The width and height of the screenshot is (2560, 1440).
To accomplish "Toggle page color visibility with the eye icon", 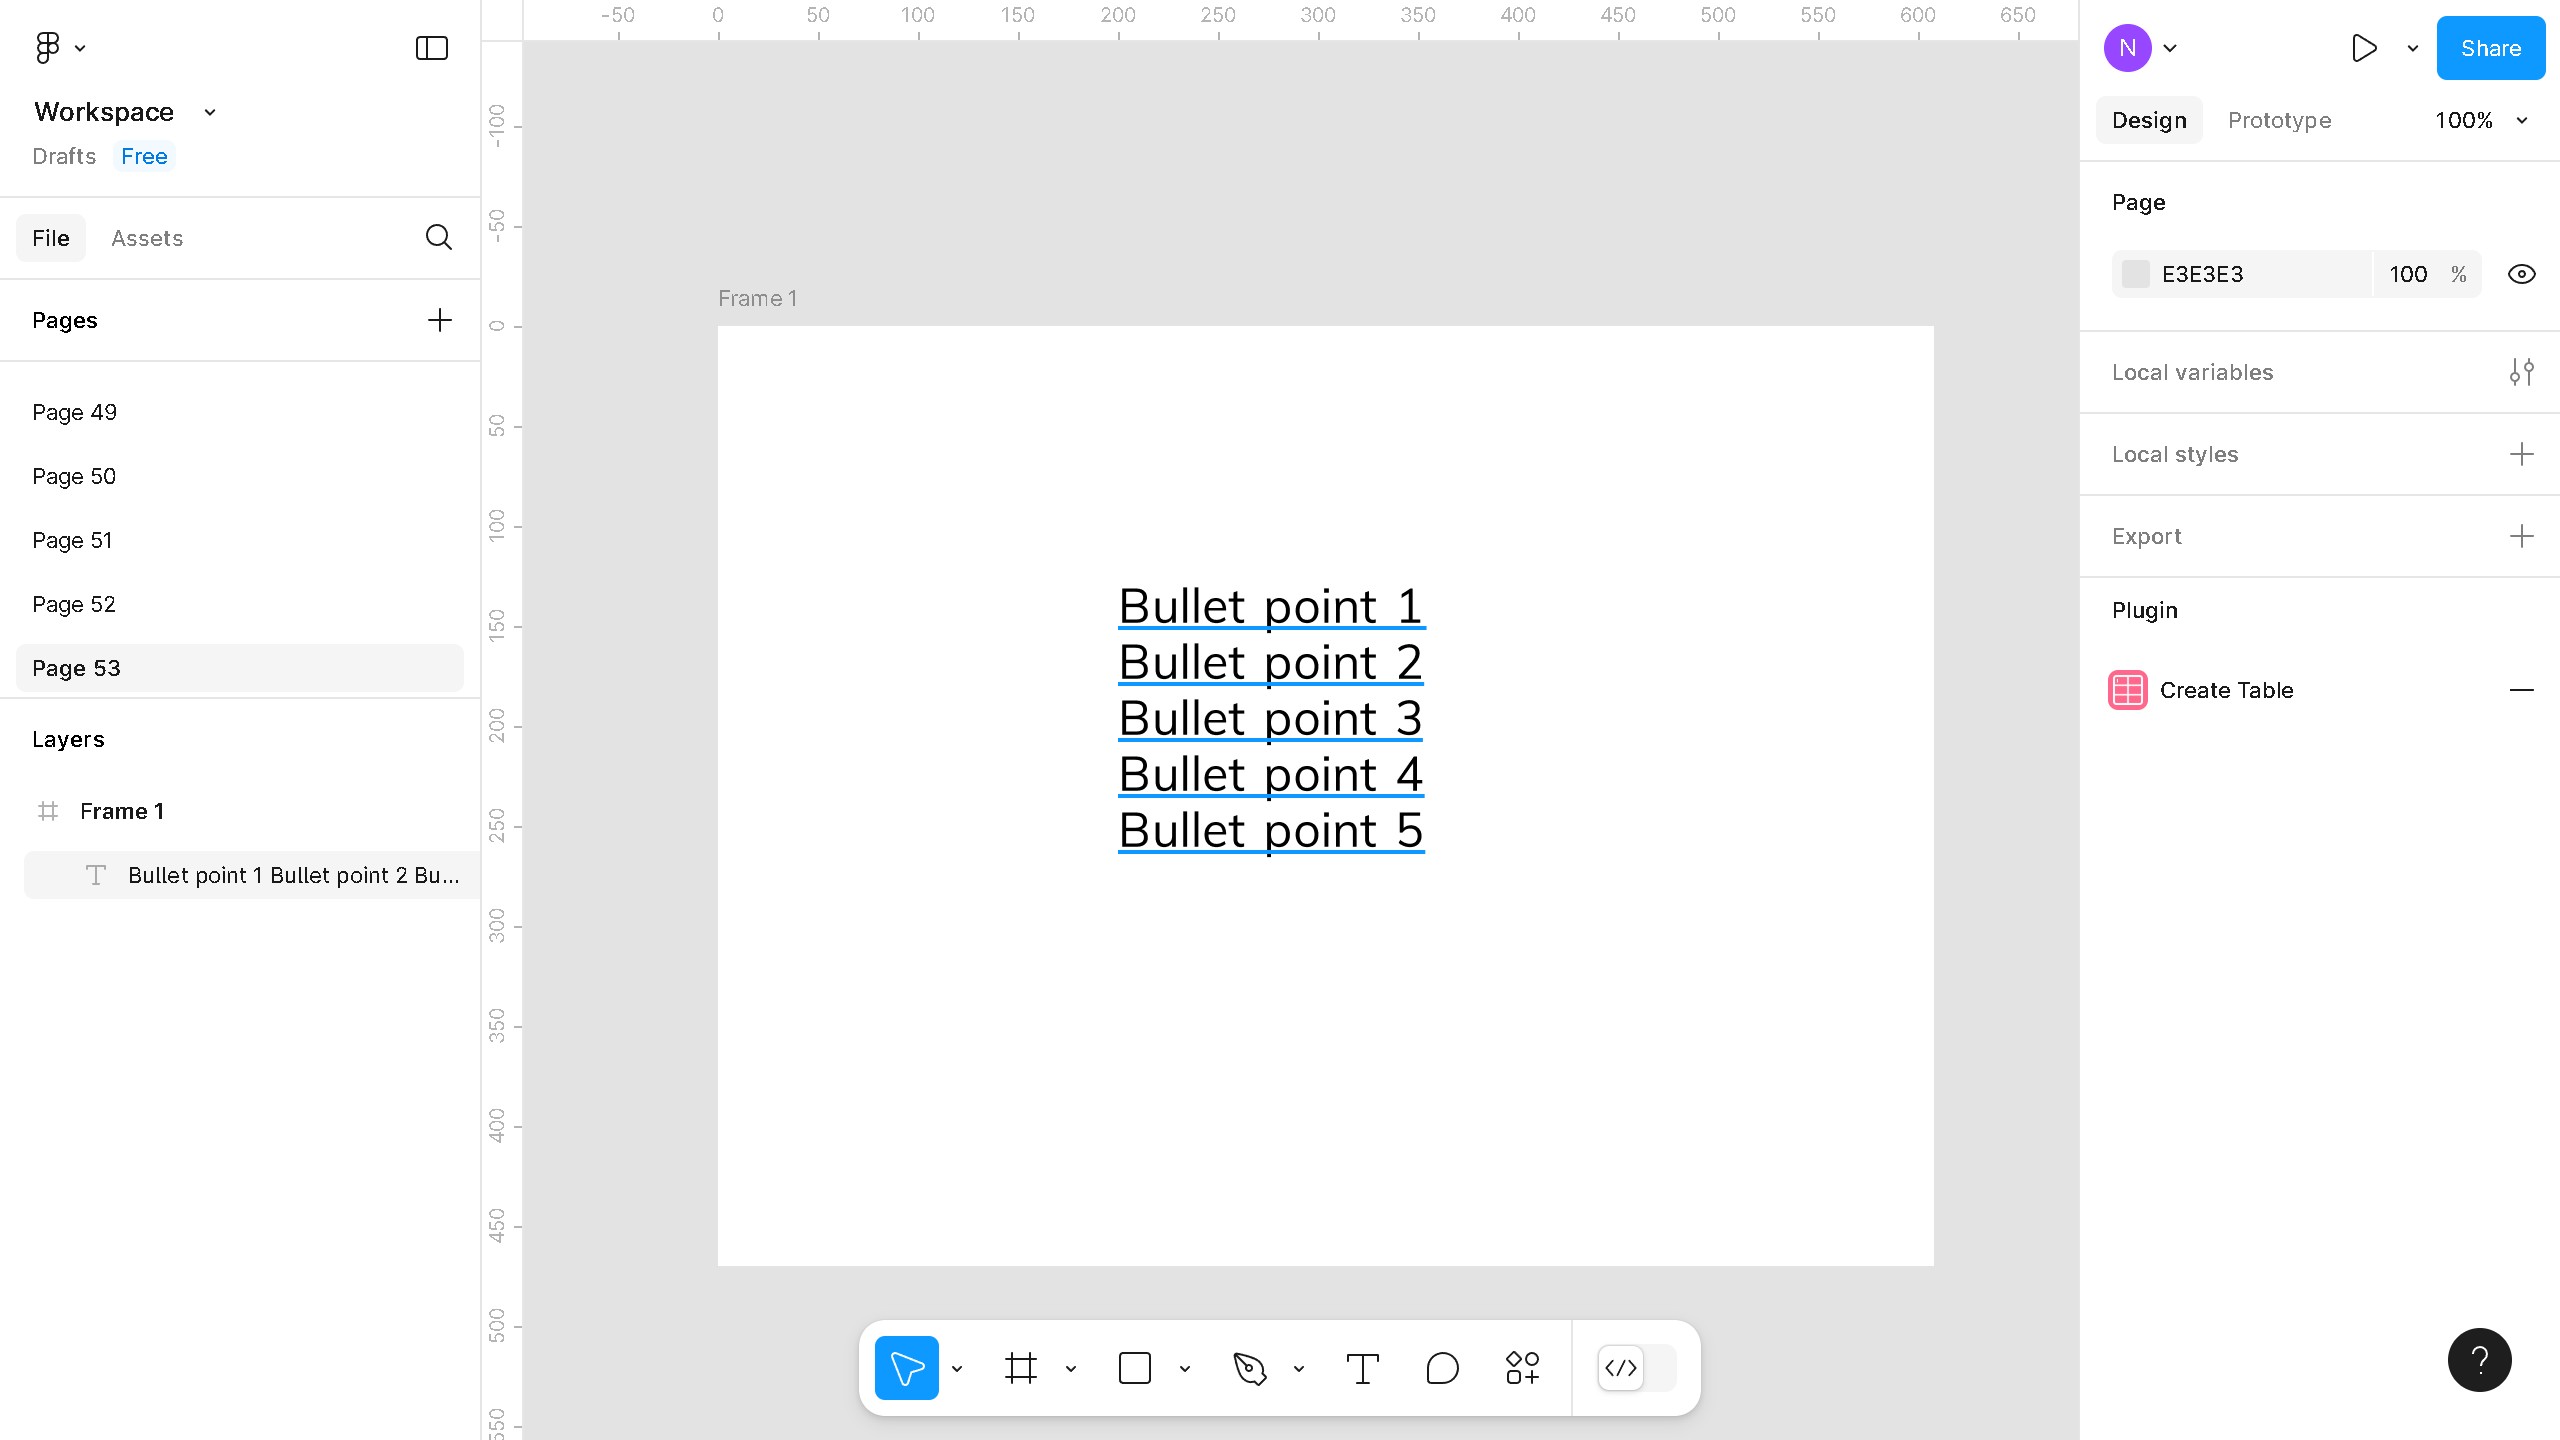I will (x=2520, y=273).
